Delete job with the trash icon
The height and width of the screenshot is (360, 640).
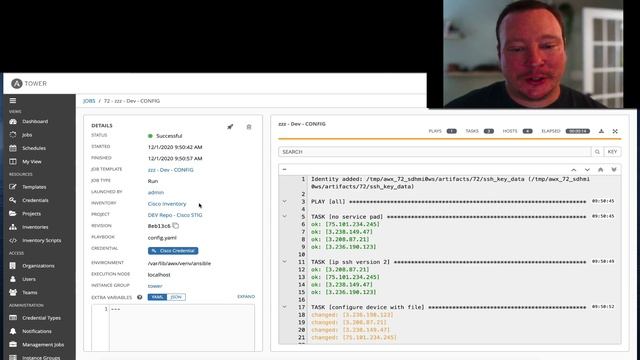pyautogui.click(x=249, y=127)
